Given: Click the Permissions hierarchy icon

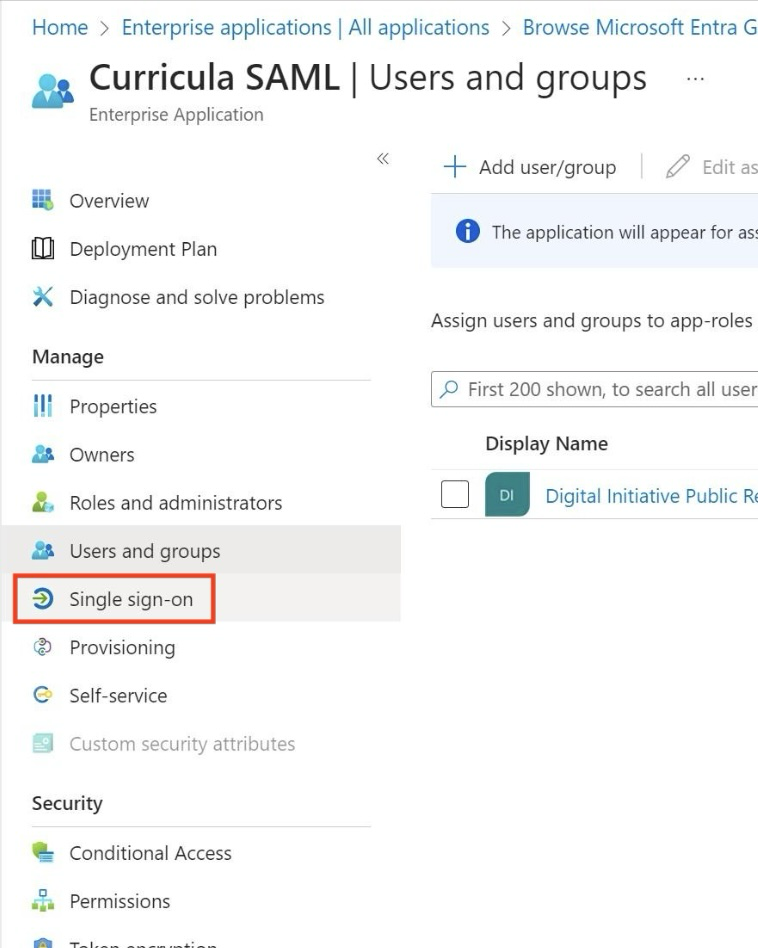Looking at the screenshot, I should (x=42, y=901).
